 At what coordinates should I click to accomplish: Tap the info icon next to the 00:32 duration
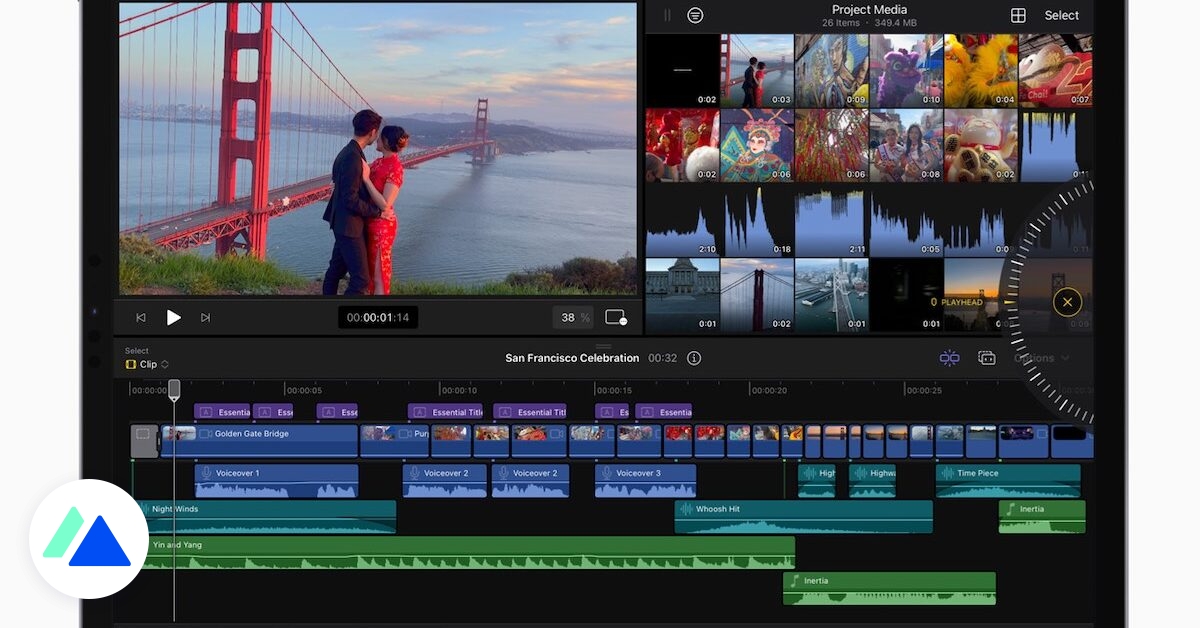(x=694, y=357)
